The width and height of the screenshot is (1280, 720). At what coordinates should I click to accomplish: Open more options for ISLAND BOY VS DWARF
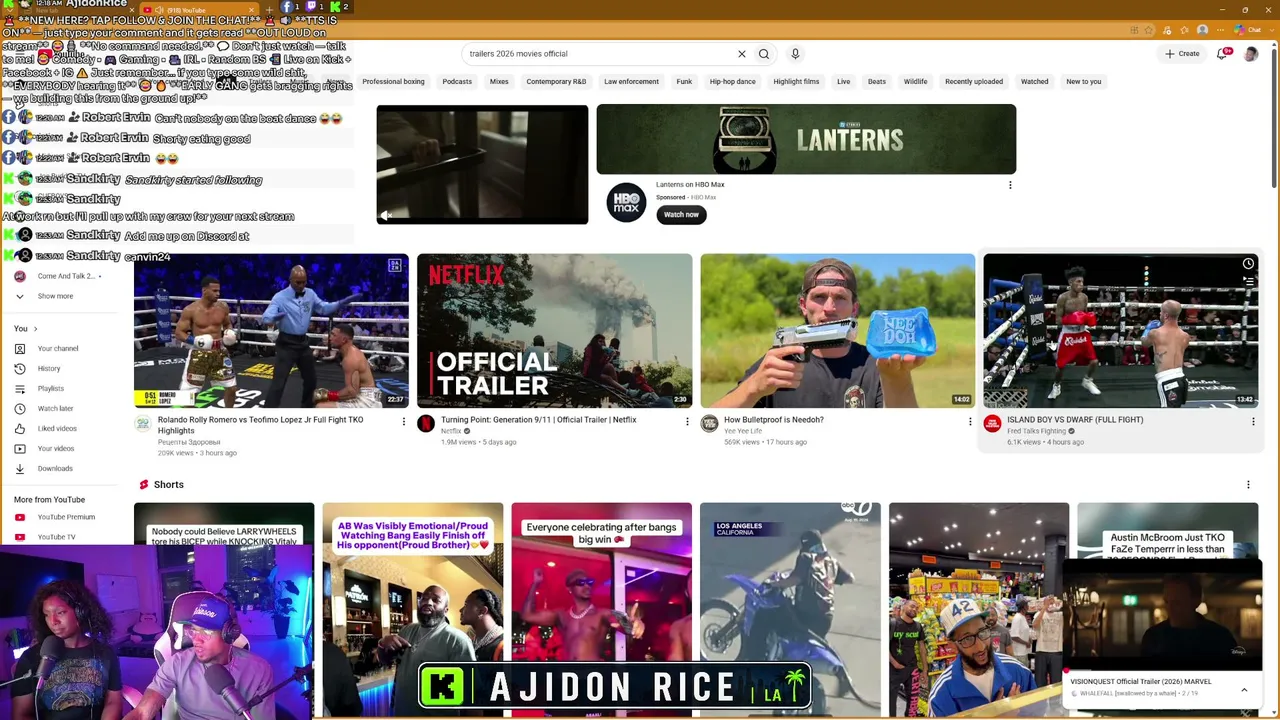click(x=1253, y=422)
